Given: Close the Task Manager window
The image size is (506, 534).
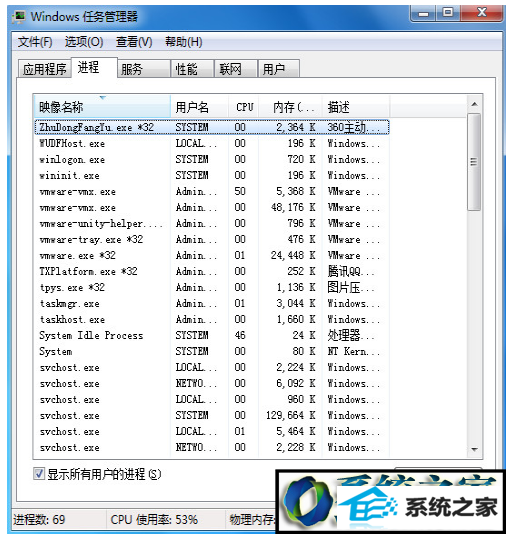Looking at the screenshot, I should [481, 14].
